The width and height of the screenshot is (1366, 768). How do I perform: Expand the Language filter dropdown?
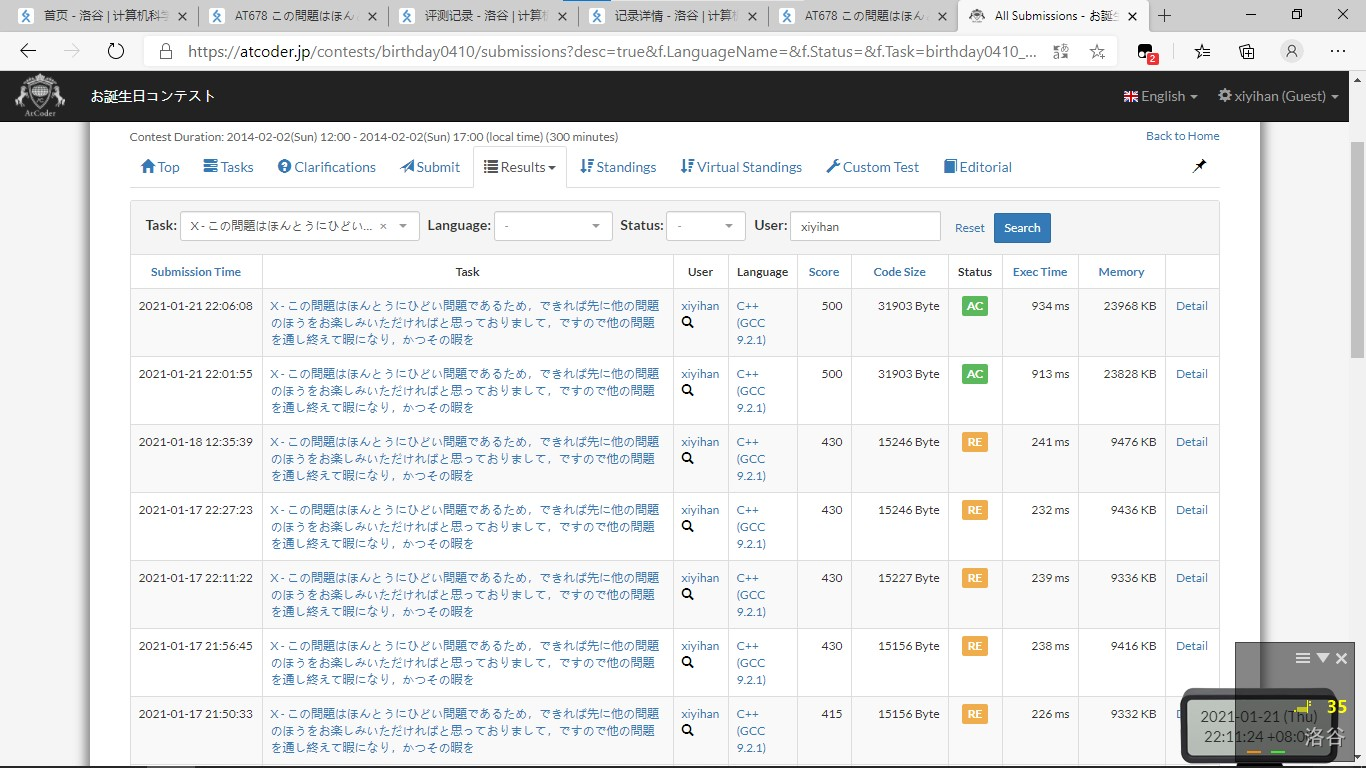point(553,227)
